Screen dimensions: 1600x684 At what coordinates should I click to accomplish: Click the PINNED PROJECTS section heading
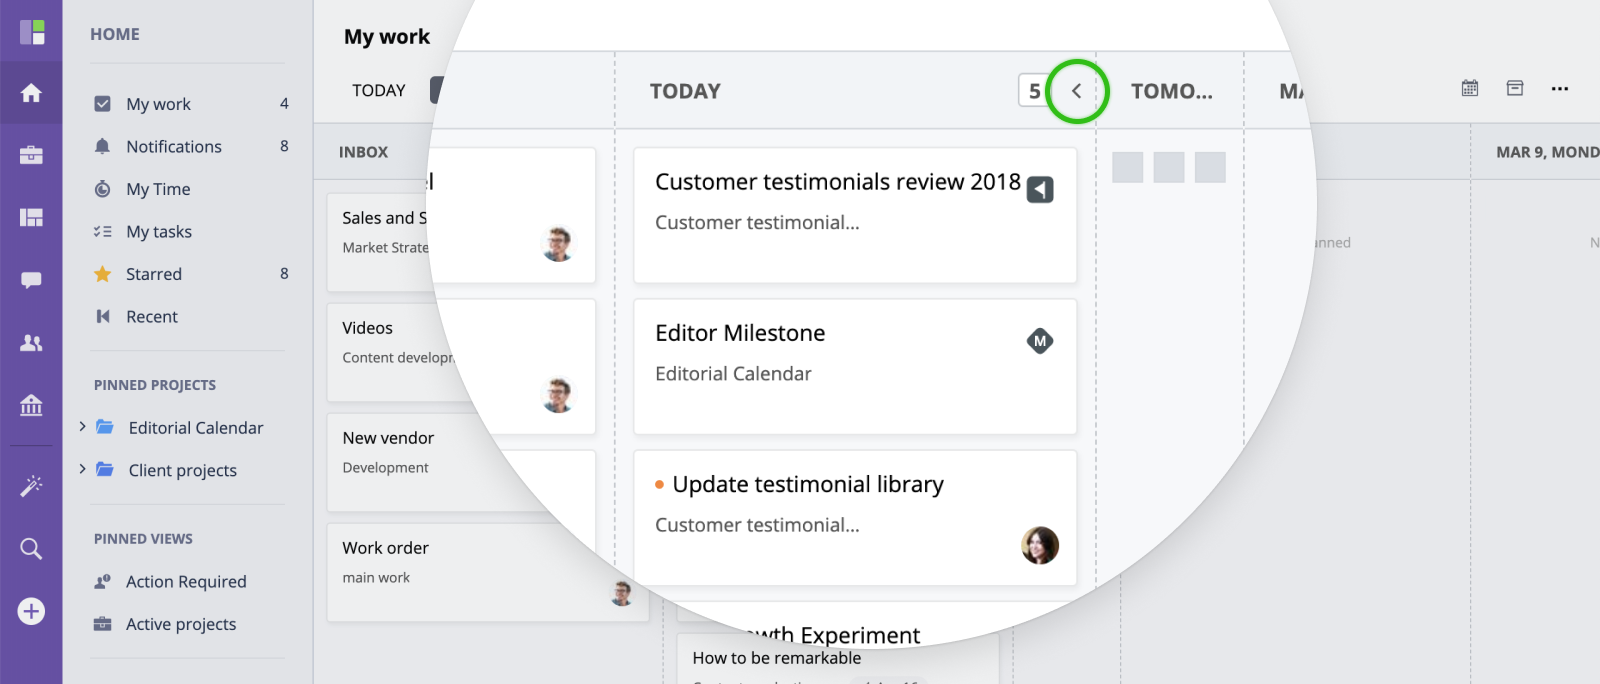(x=155, y=385)
